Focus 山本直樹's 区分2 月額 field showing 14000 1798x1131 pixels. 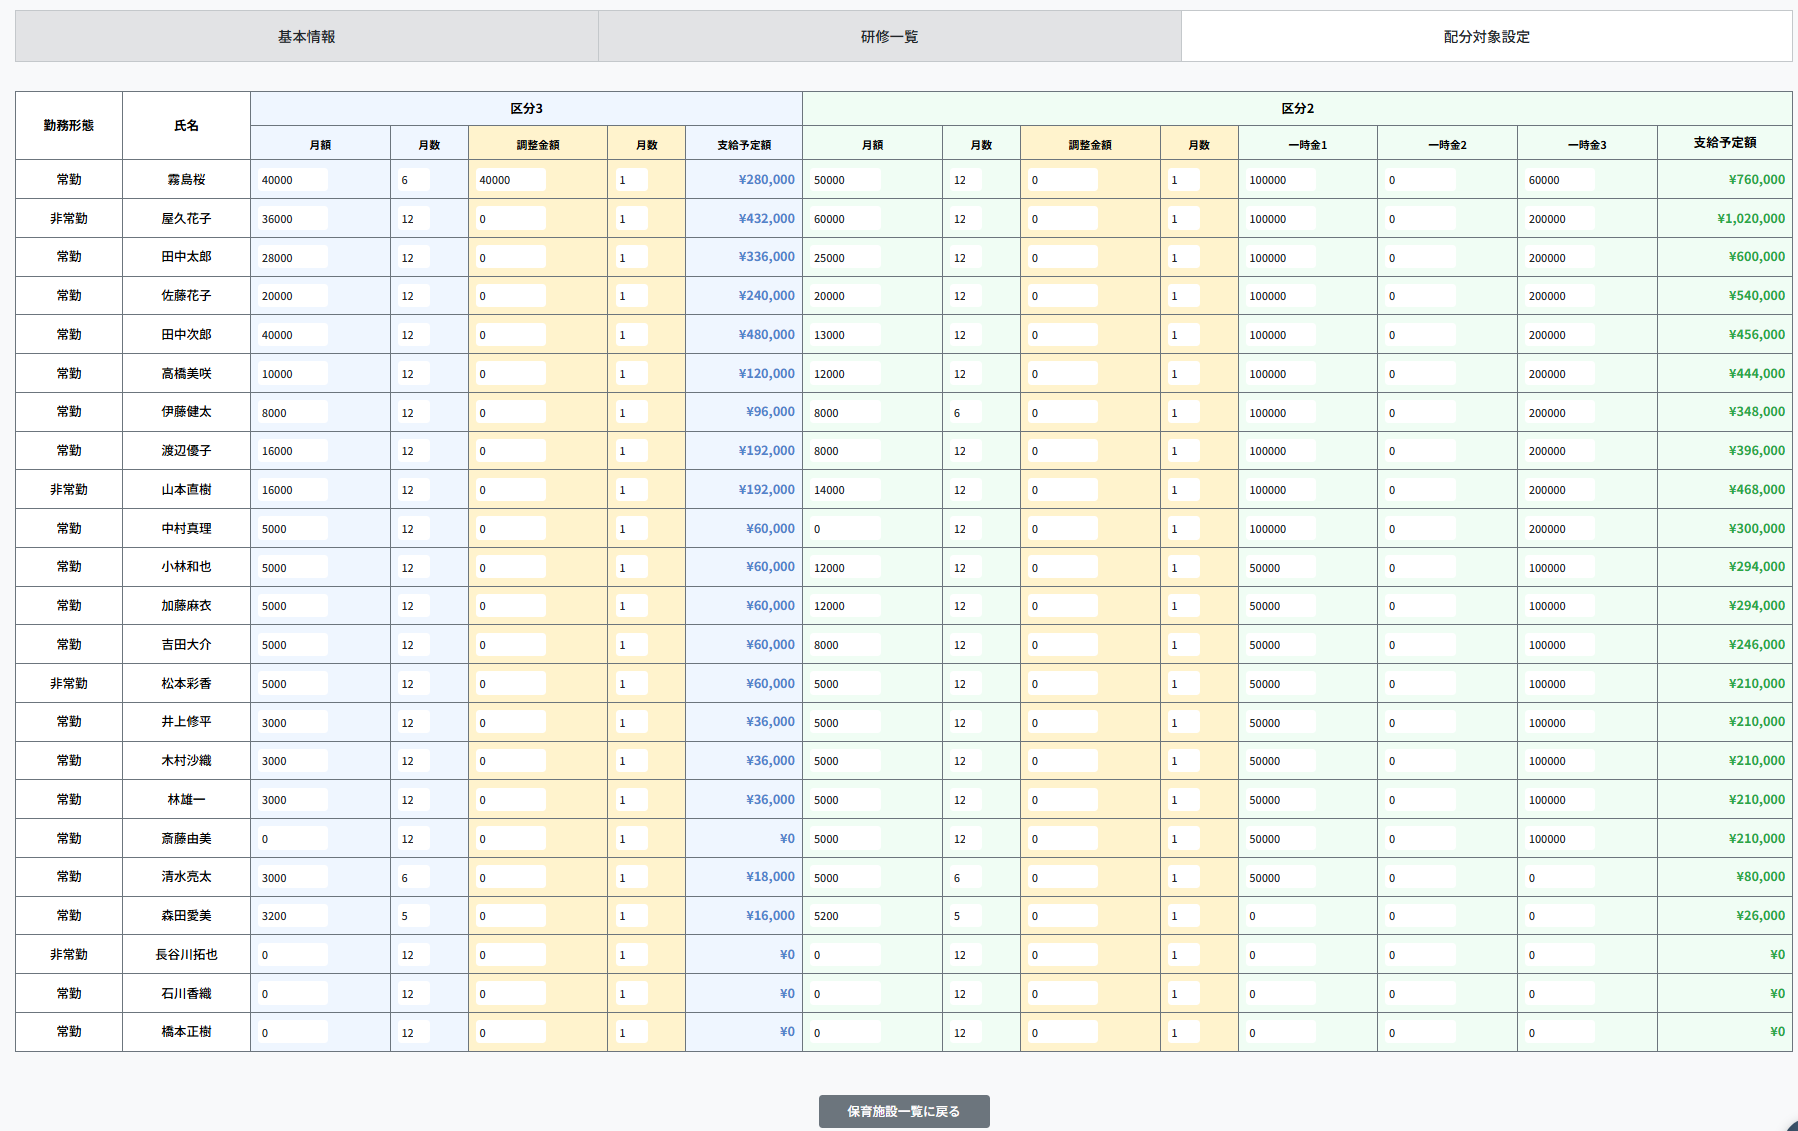pyautogui.click(x=845, y=490)
